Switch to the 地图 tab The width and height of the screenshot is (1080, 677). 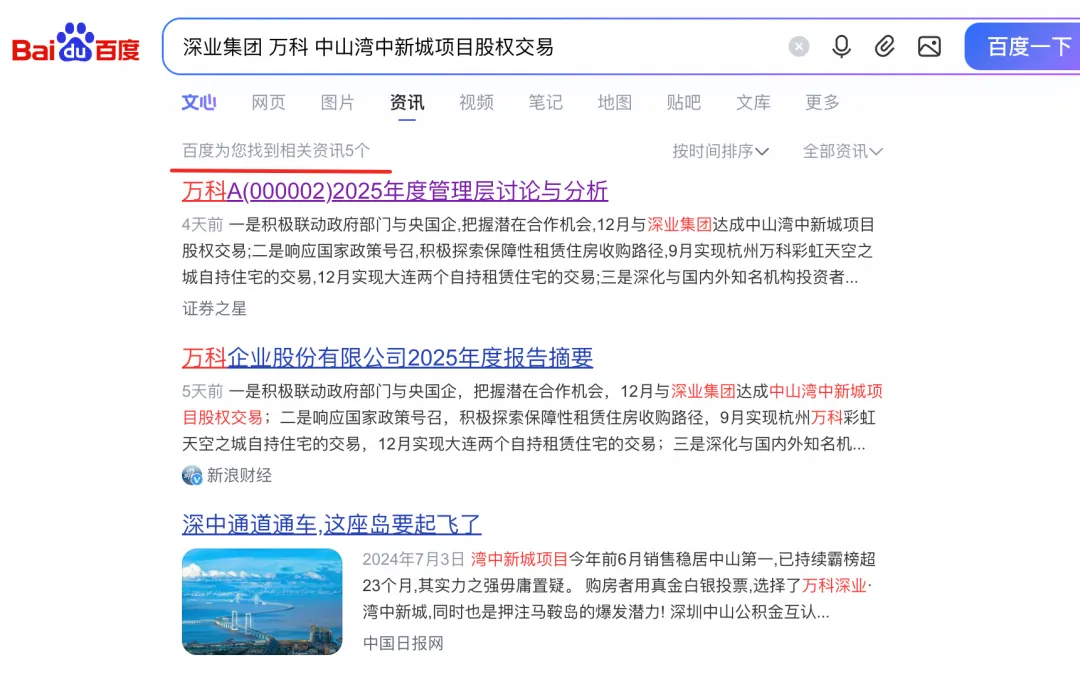click(x=614, y=103)
